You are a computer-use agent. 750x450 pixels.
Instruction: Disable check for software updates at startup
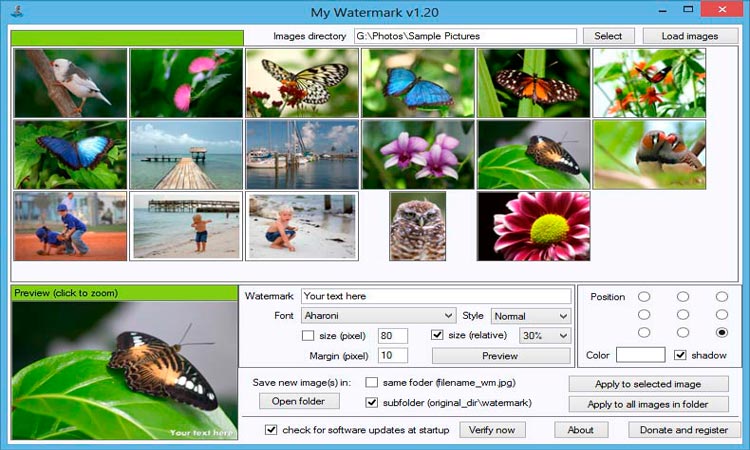pos(271,429)
